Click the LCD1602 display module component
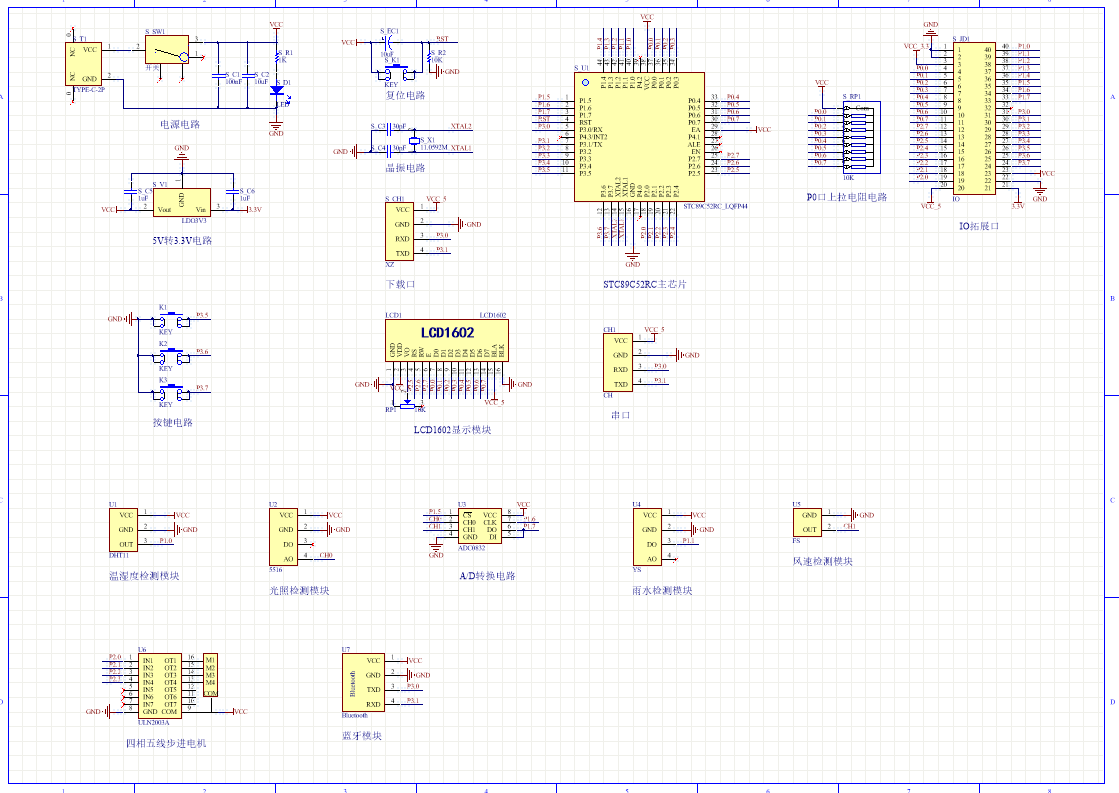1119x793 pixels. (x=446, y=340)
